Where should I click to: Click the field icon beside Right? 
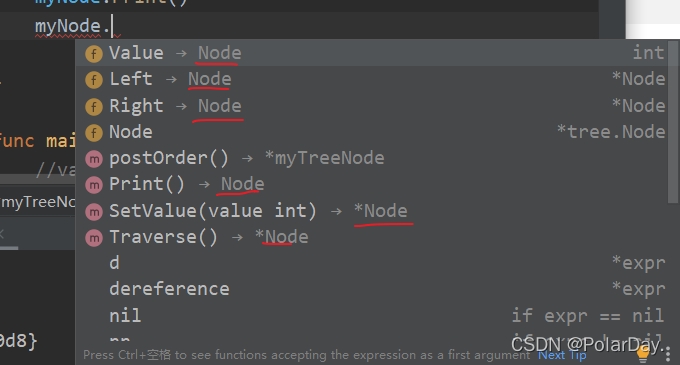tap(94, 107)
